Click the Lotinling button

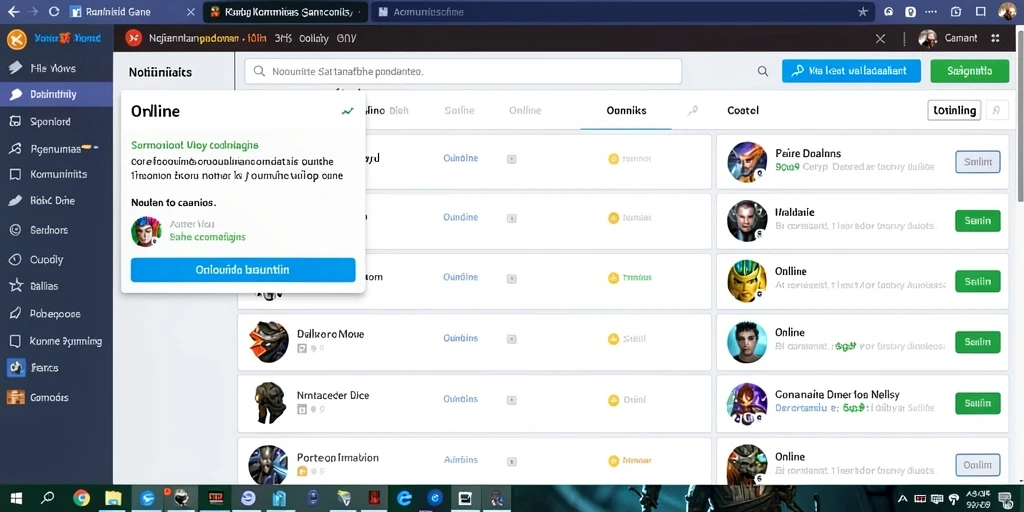(x=955, y=110)
